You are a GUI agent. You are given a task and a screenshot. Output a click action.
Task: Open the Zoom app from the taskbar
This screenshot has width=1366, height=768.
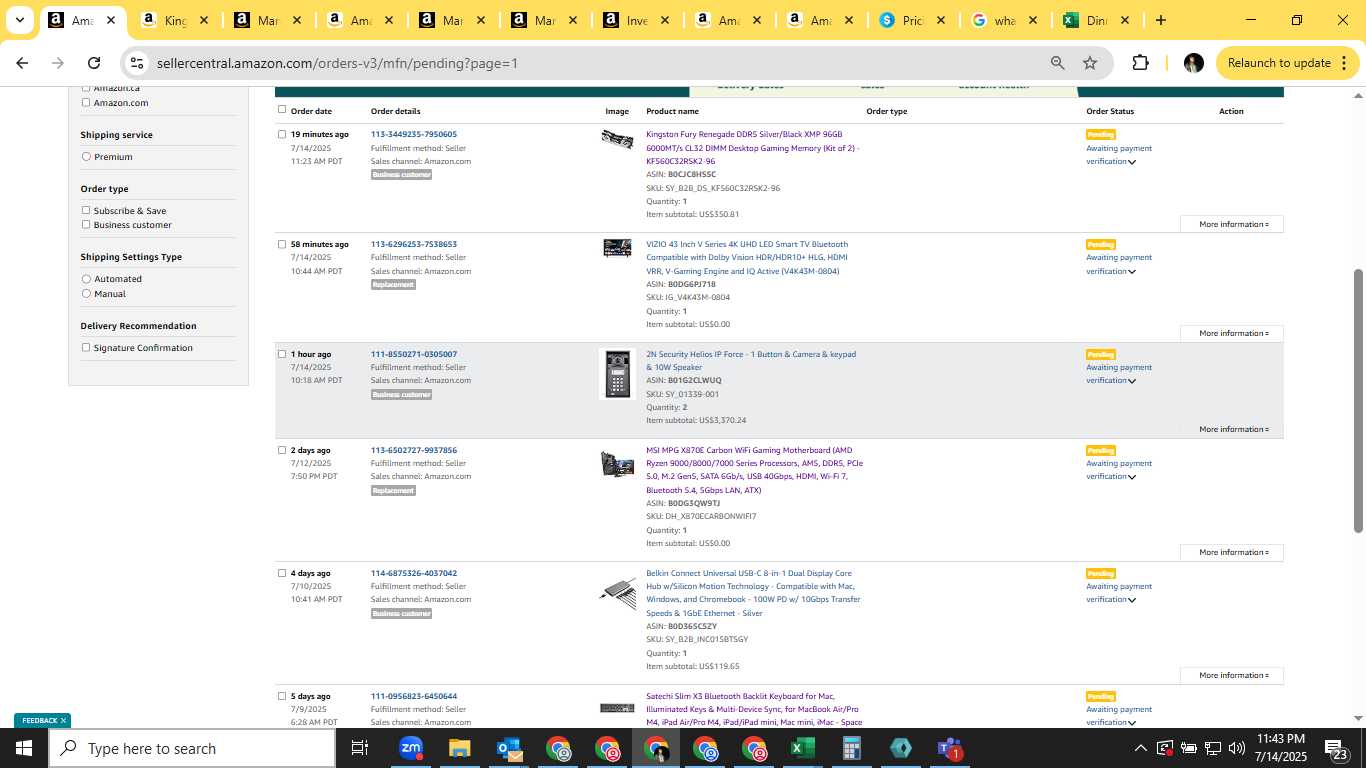coord(410,748)
